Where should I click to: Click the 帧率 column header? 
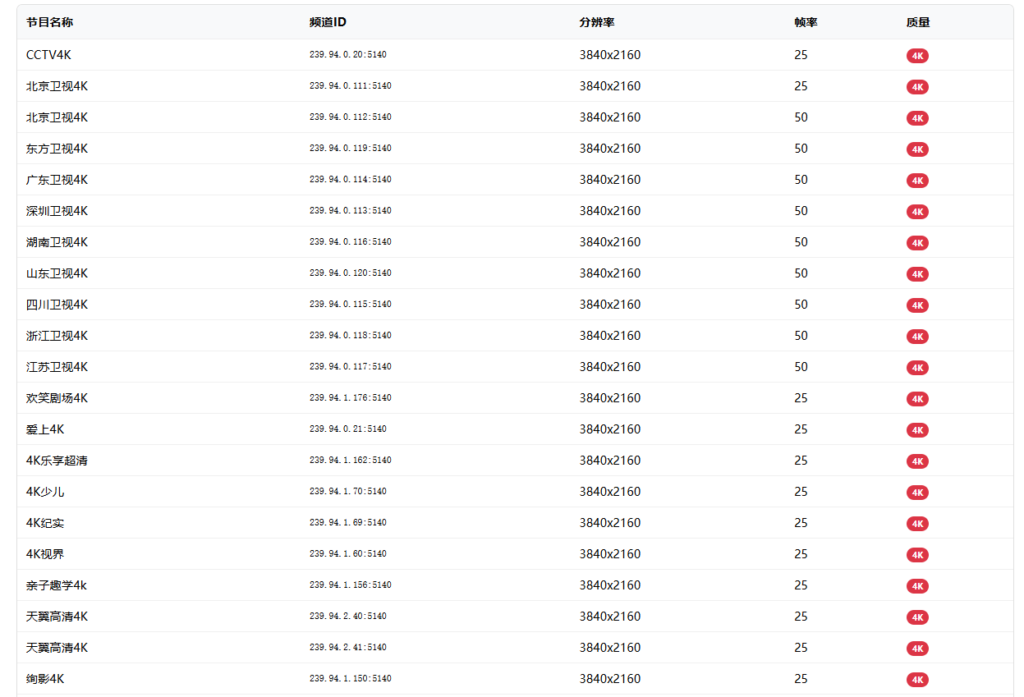[x=806, y=22]
